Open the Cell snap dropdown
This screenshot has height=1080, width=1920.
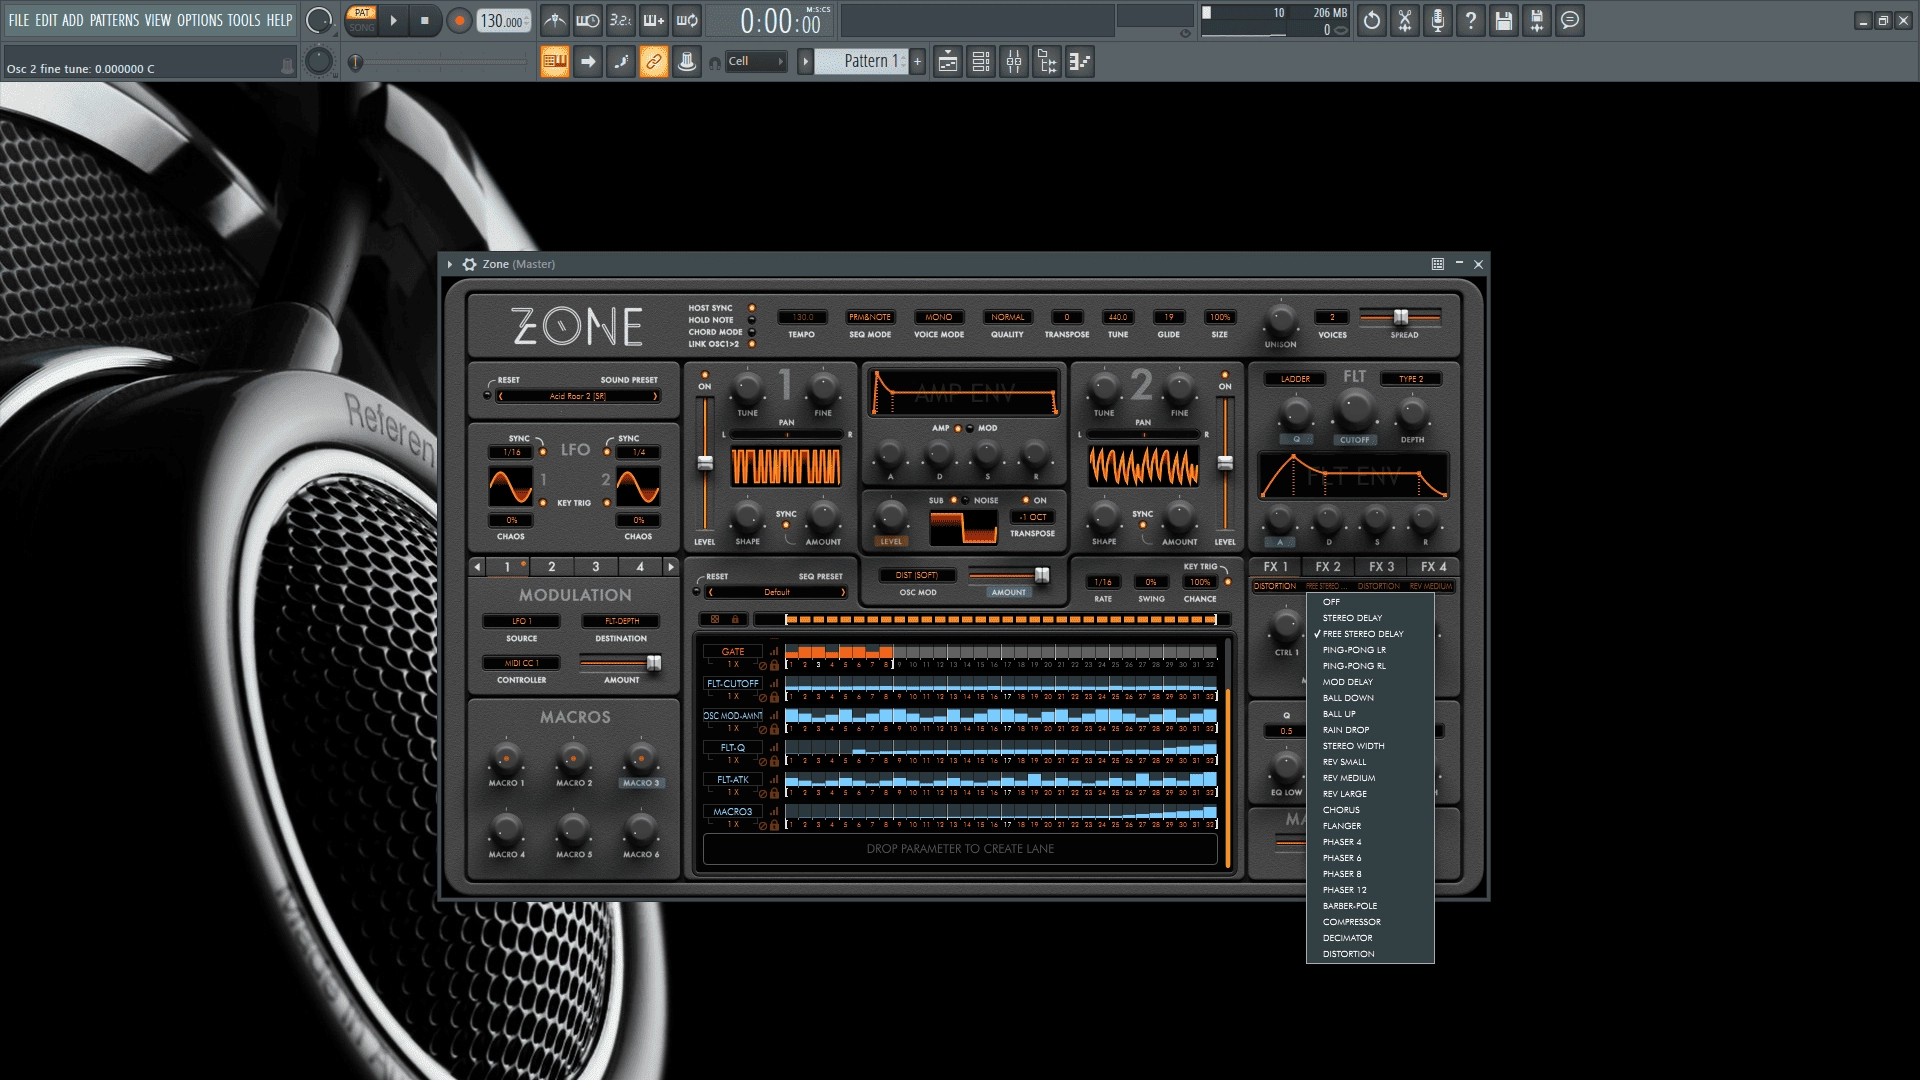756,62
